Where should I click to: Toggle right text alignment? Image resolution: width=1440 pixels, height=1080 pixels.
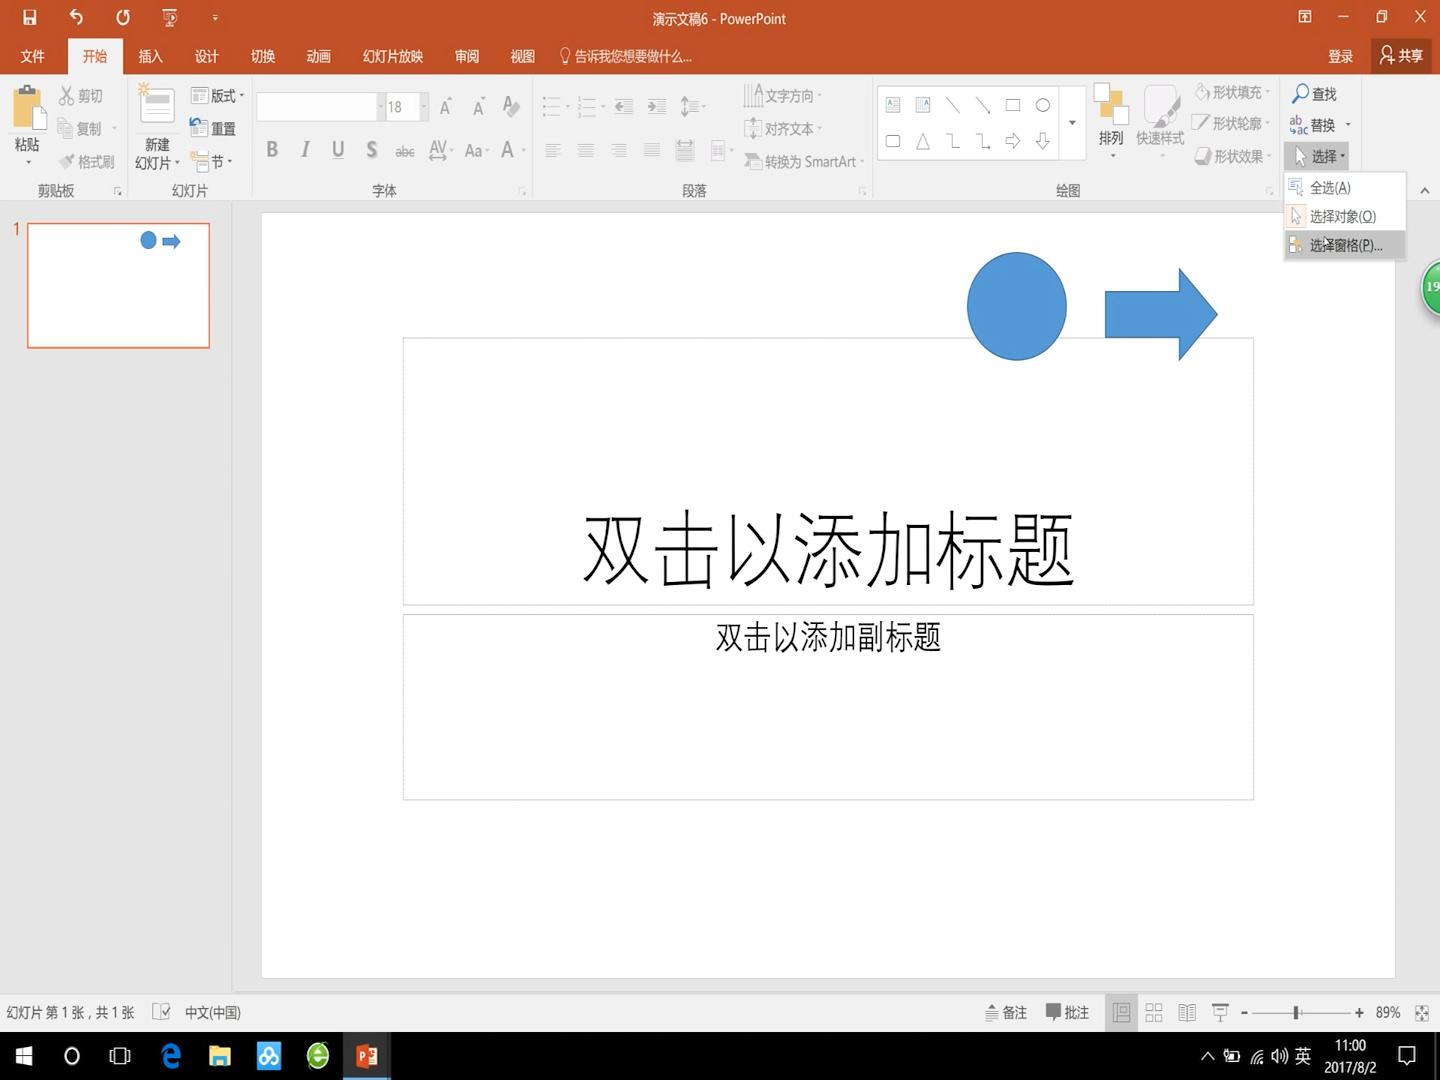[x=619, y=150]
